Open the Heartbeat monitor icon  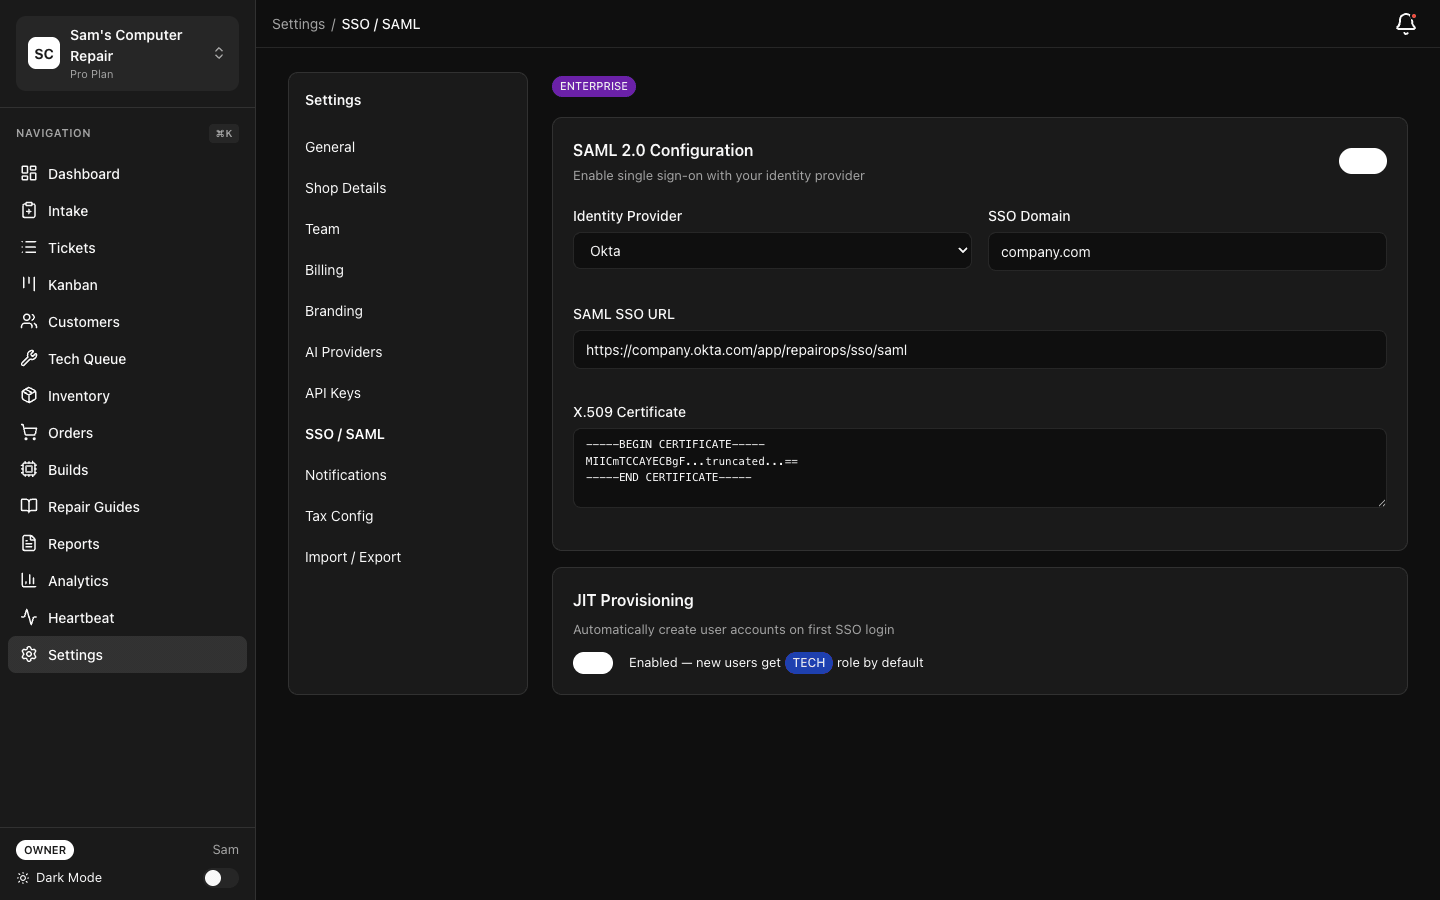29,618
